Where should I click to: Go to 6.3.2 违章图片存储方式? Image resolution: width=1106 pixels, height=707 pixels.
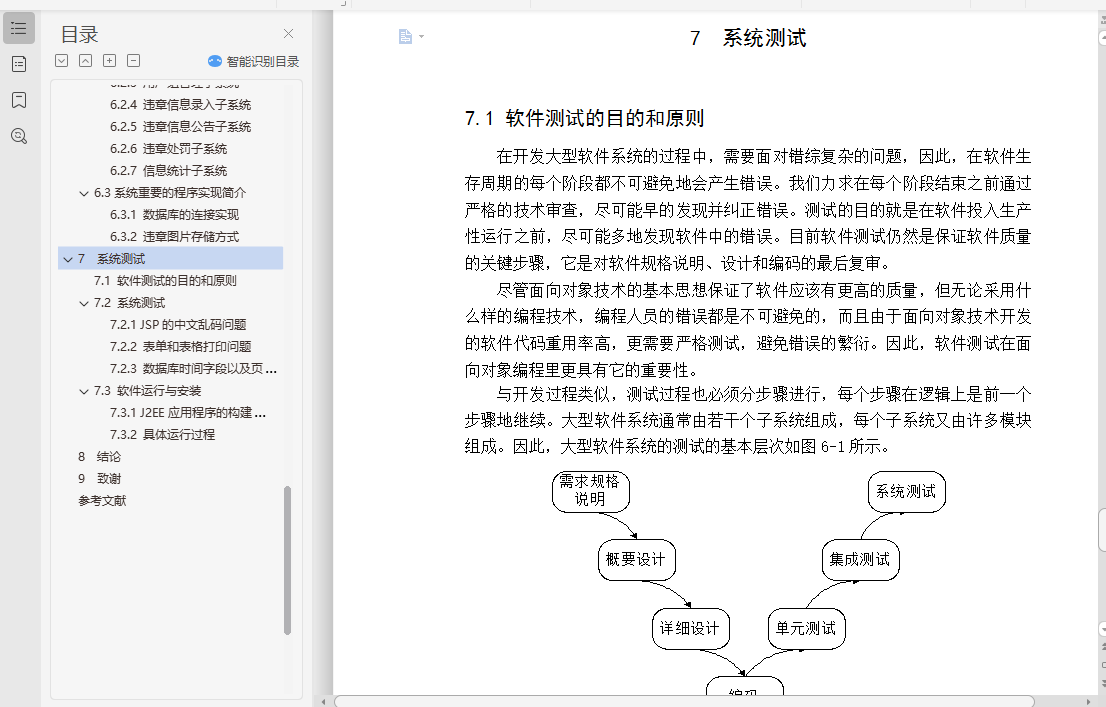174,236
